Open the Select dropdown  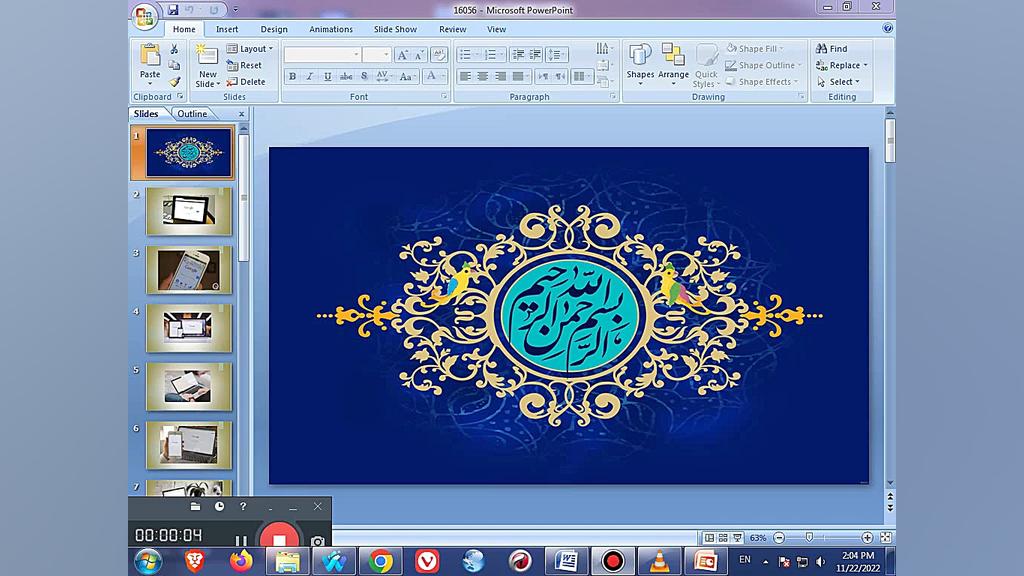point(839,82)
